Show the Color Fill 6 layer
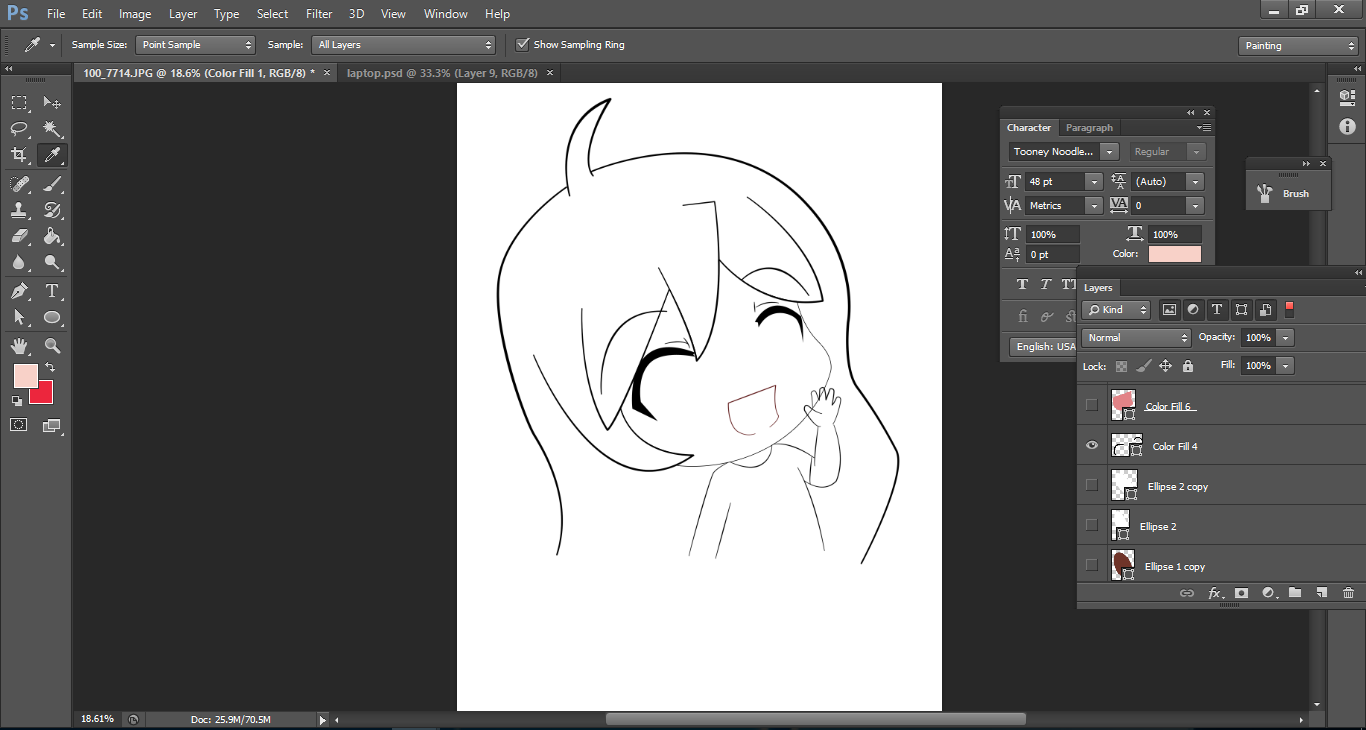The height and width of the screenshot is (730, 1366). coord(1092,405)
